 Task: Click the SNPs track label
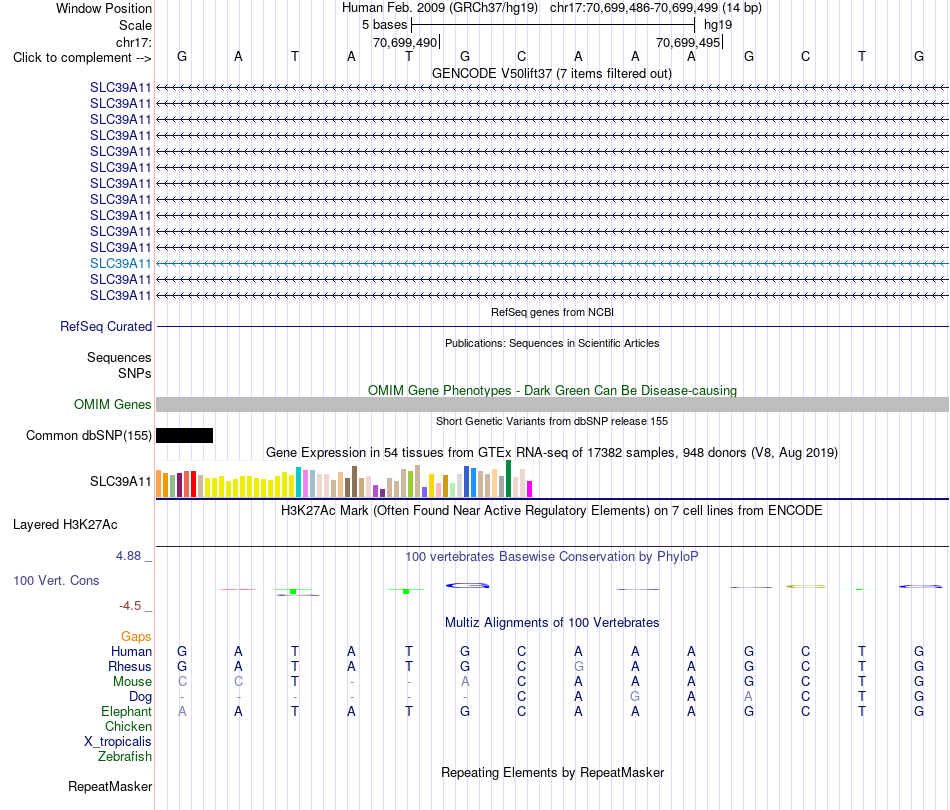tap(135, 373)
